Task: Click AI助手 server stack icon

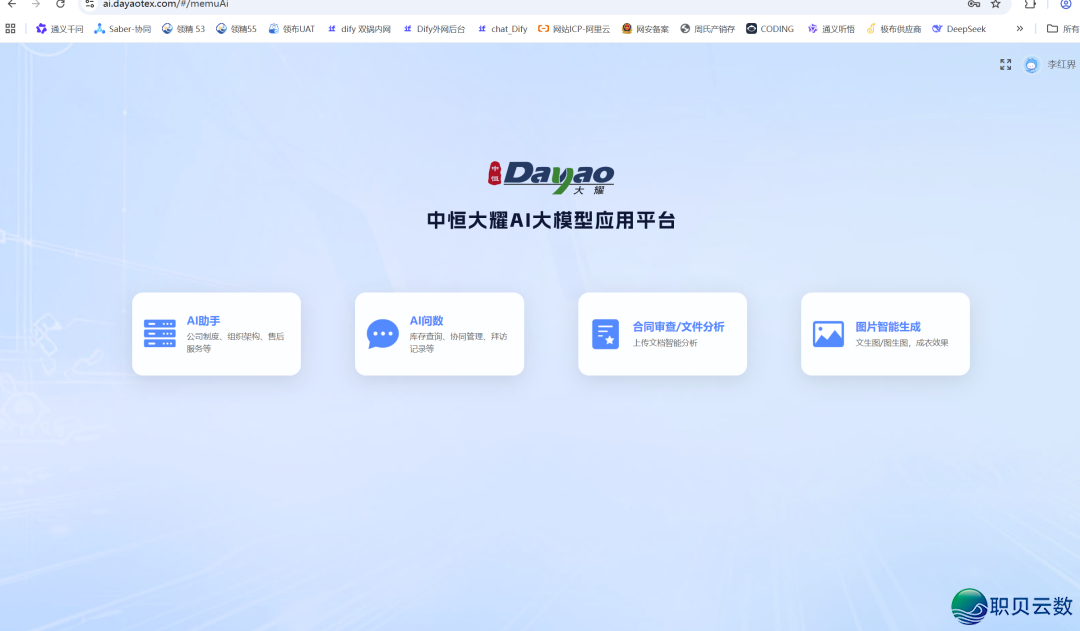Action: pyautogui.click(x=160, y=333)
